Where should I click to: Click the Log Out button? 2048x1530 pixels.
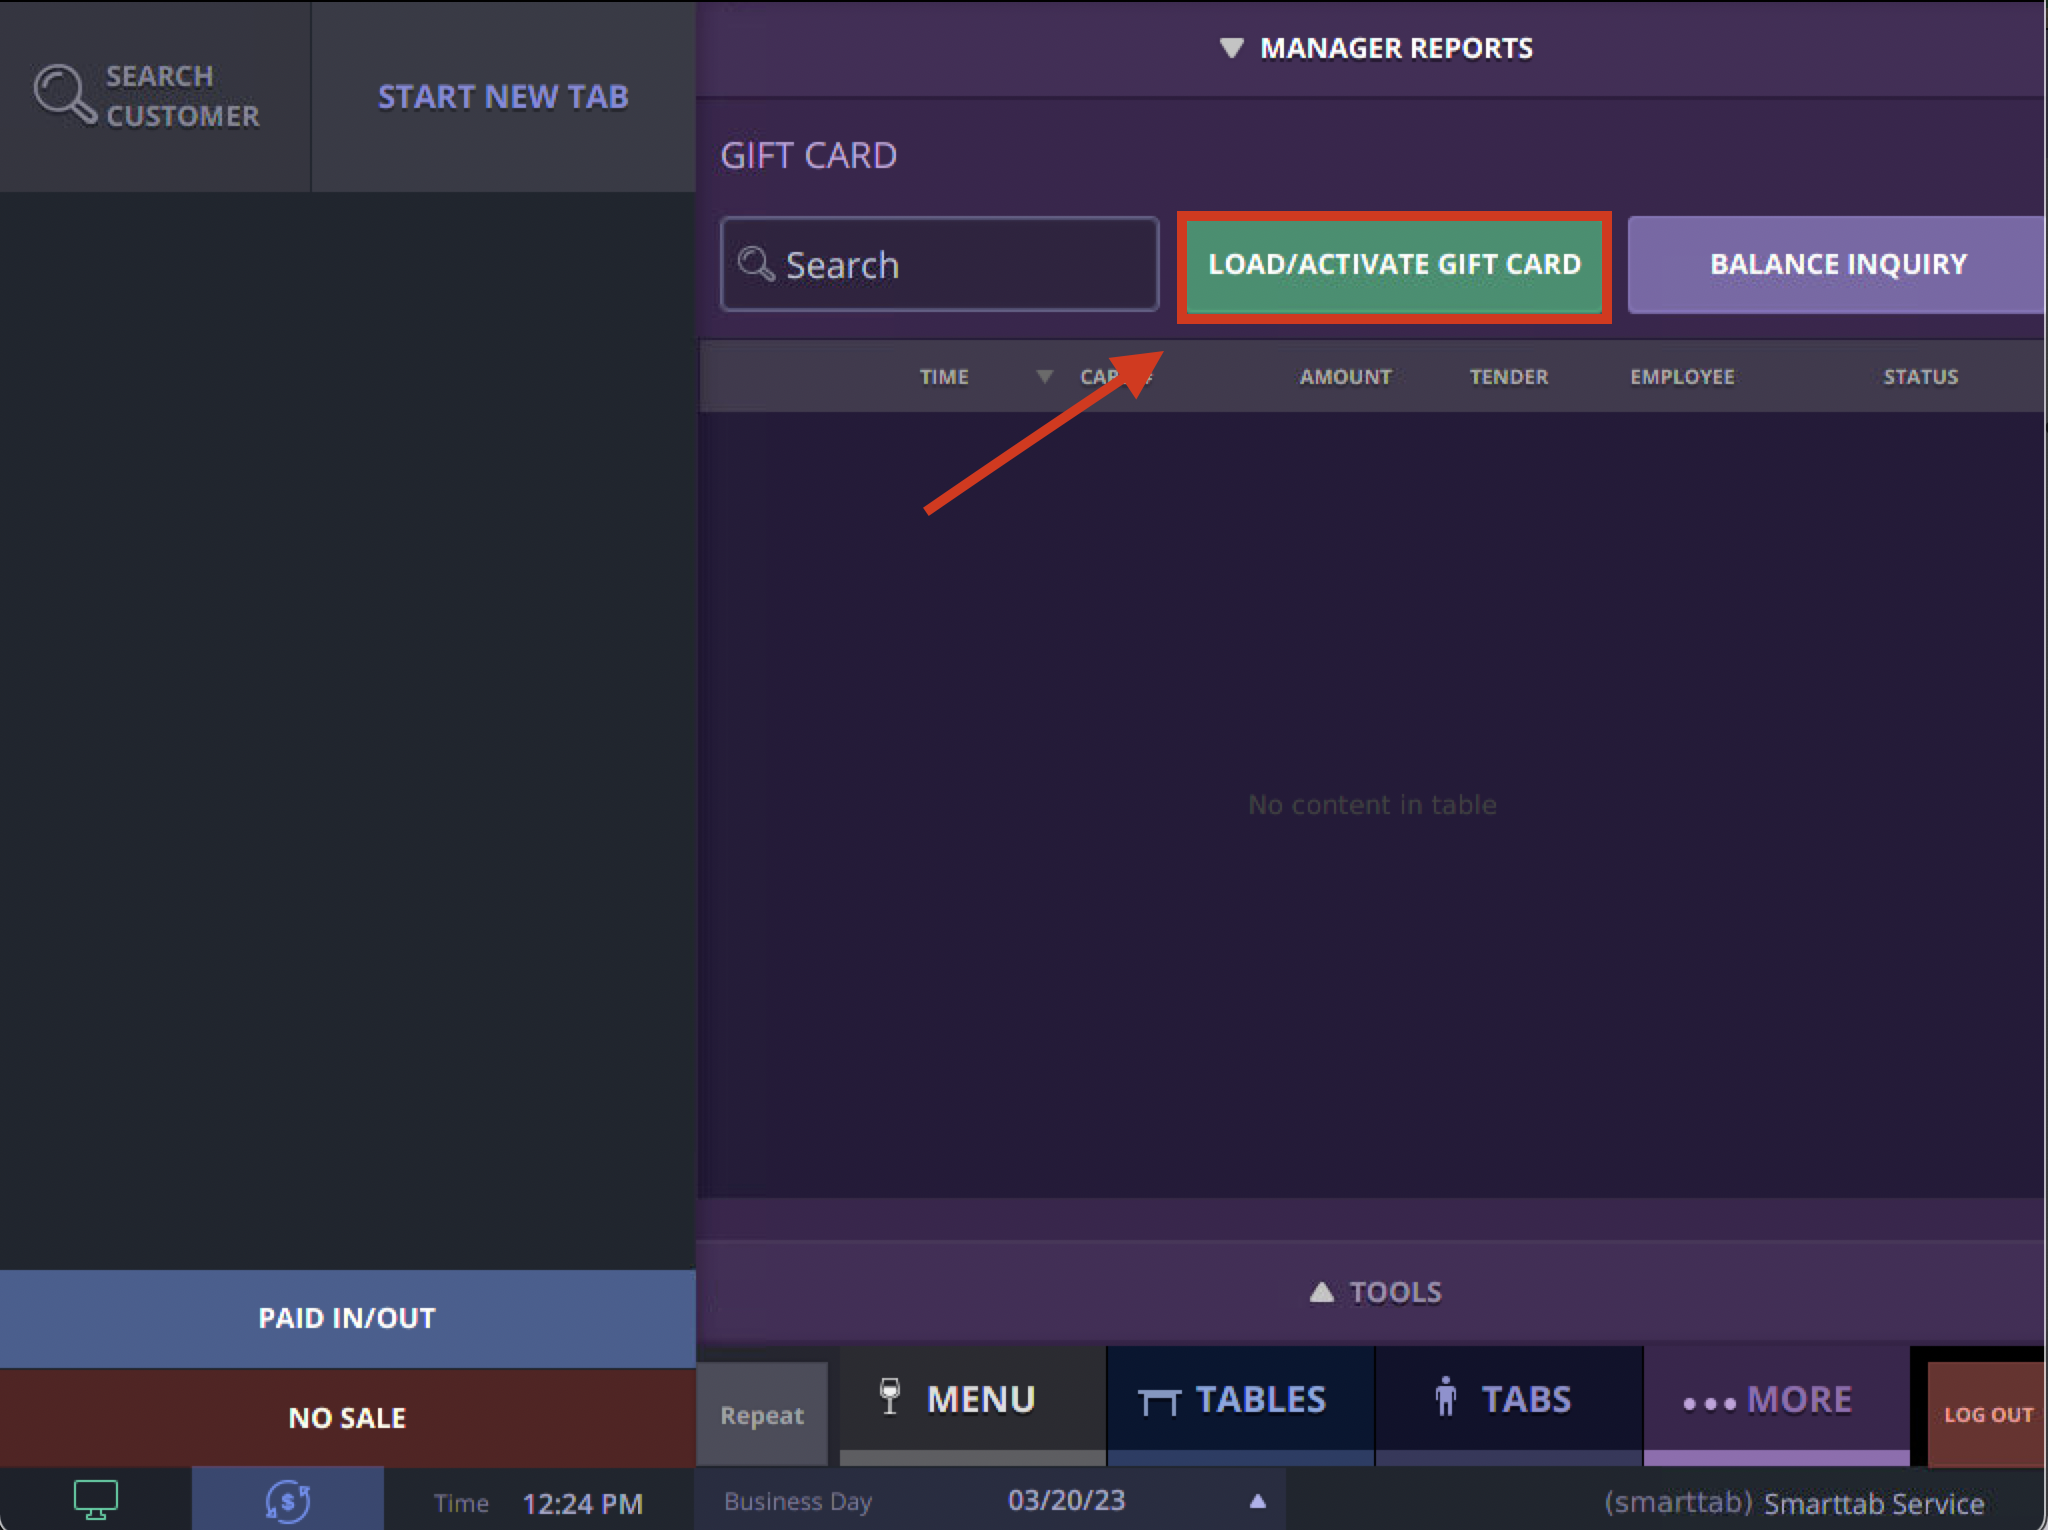pos(1987,1414)
